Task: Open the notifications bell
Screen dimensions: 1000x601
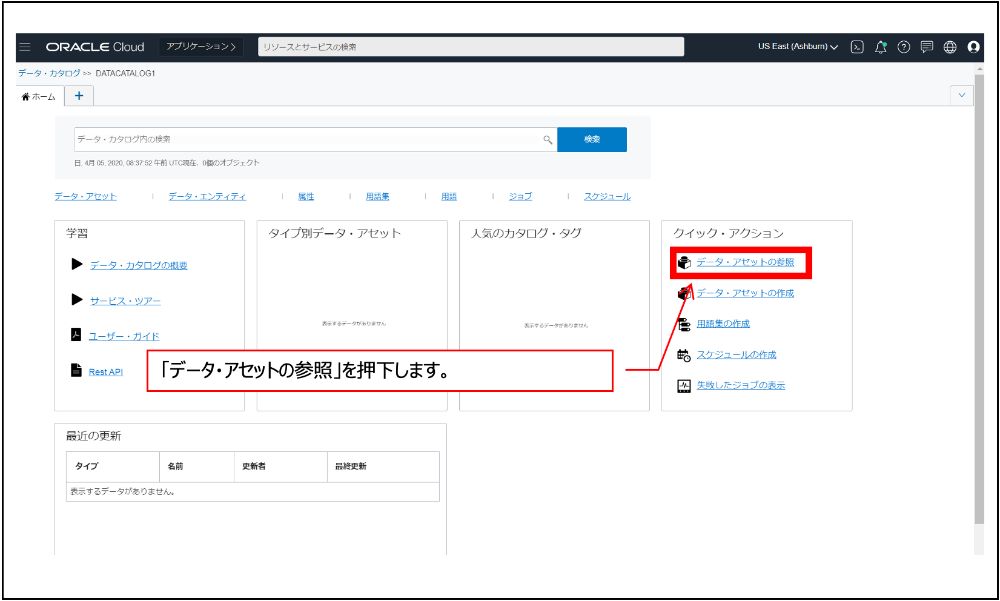Action: click(x=881, y=47)
